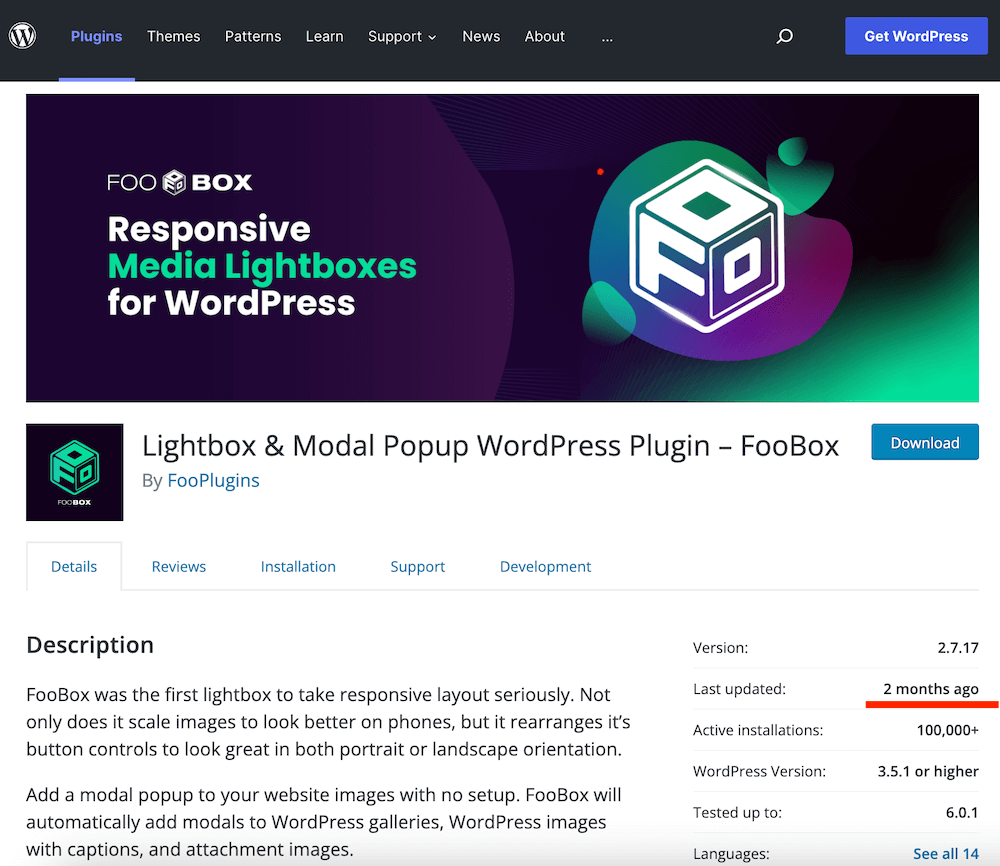Open the News navigation item

481,36
